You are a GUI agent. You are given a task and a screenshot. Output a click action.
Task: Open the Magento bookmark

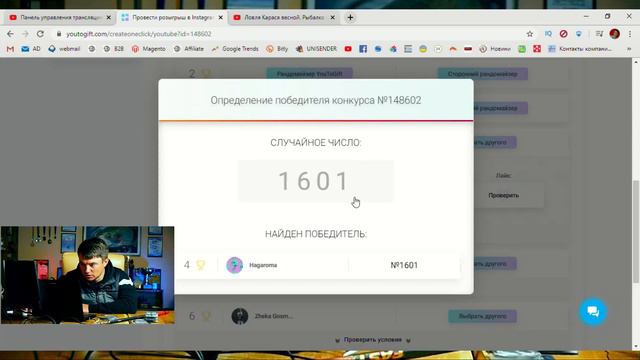click(x=149, y=49)
